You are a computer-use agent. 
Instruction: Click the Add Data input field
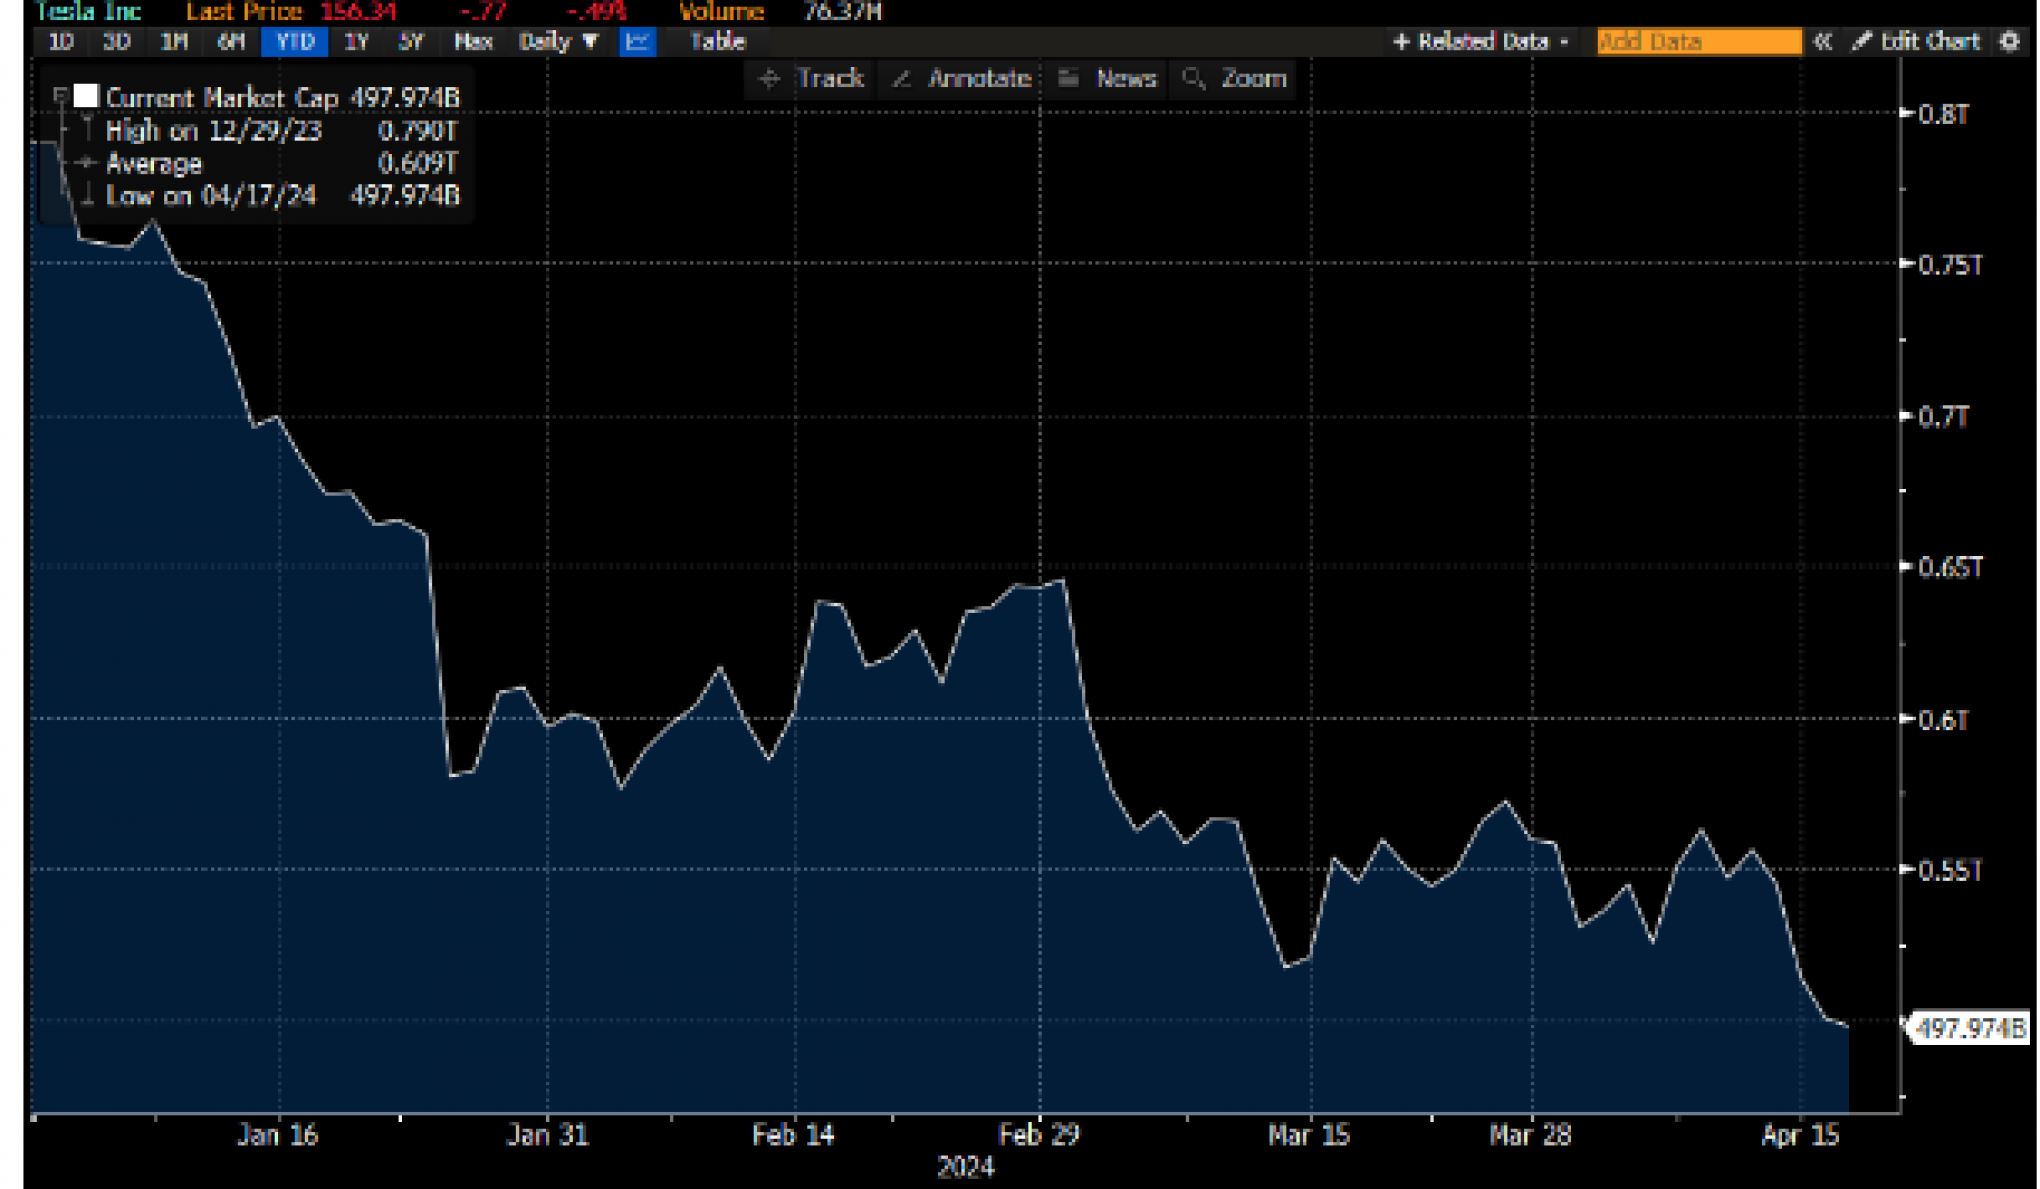[1698, 42]
